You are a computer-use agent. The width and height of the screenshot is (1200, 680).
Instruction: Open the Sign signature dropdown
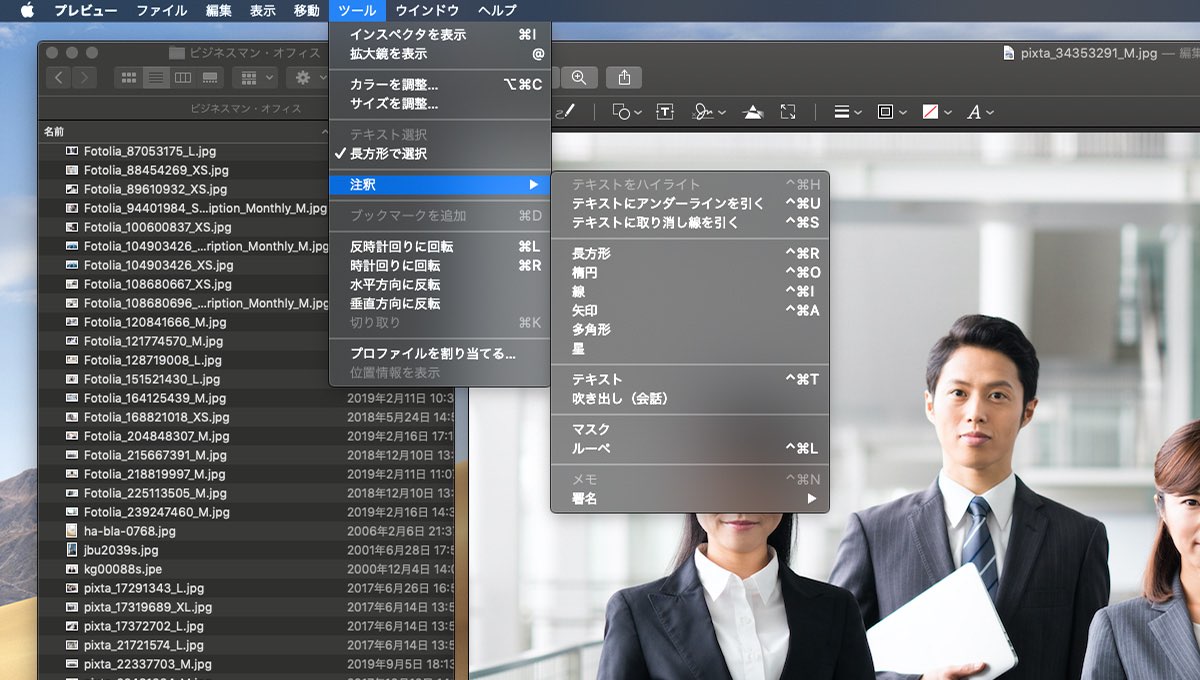tap(708, 112)
